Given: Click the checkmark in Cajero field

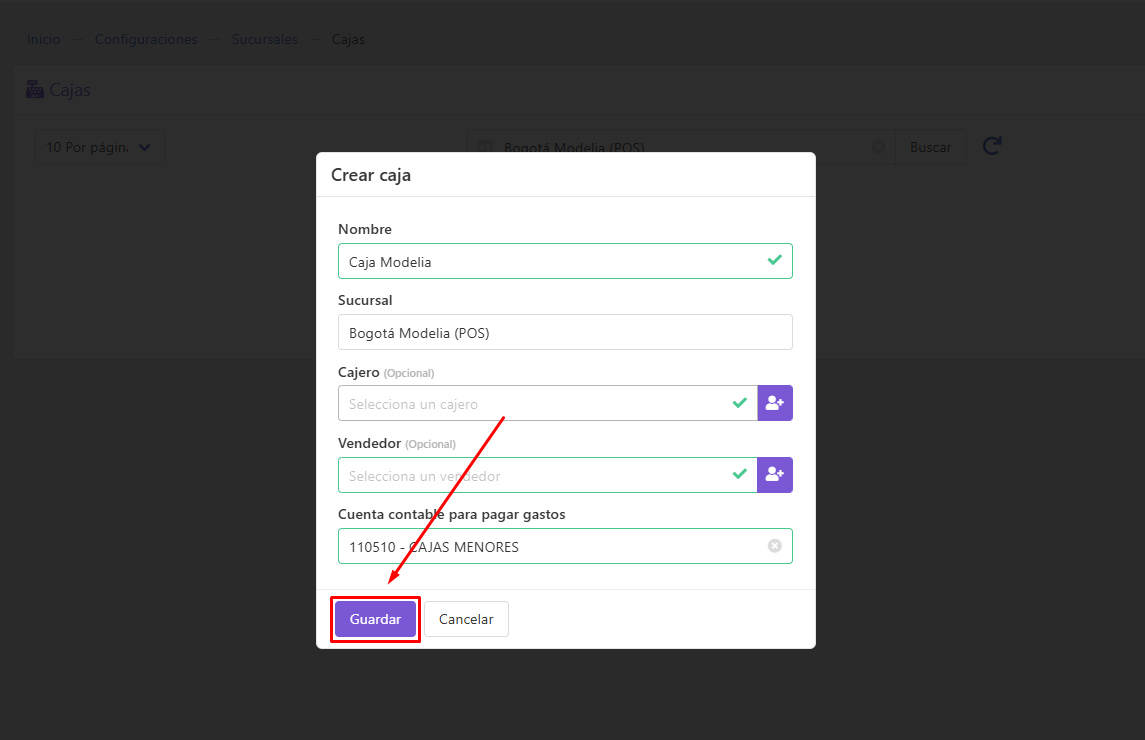Looking at the screenshot, I should coord(740,403).
